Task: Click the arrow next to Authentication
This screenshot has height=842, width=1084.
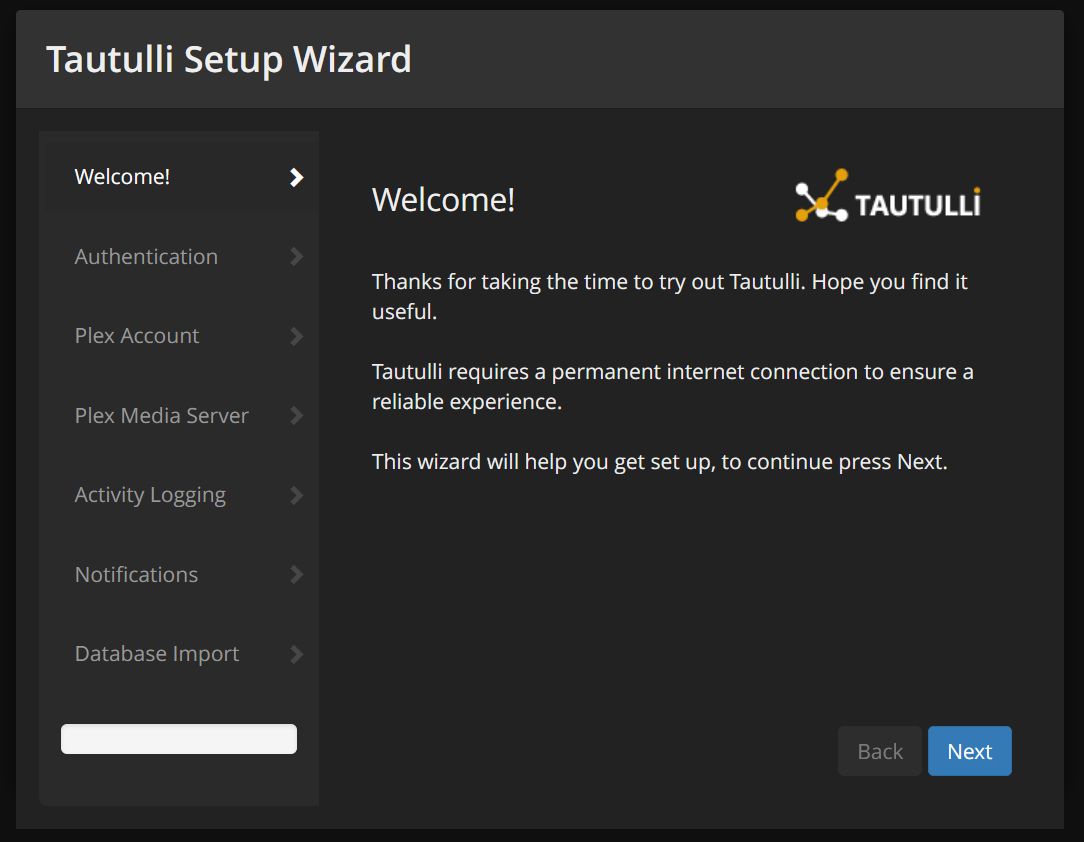Action: [x=296, y=257]
